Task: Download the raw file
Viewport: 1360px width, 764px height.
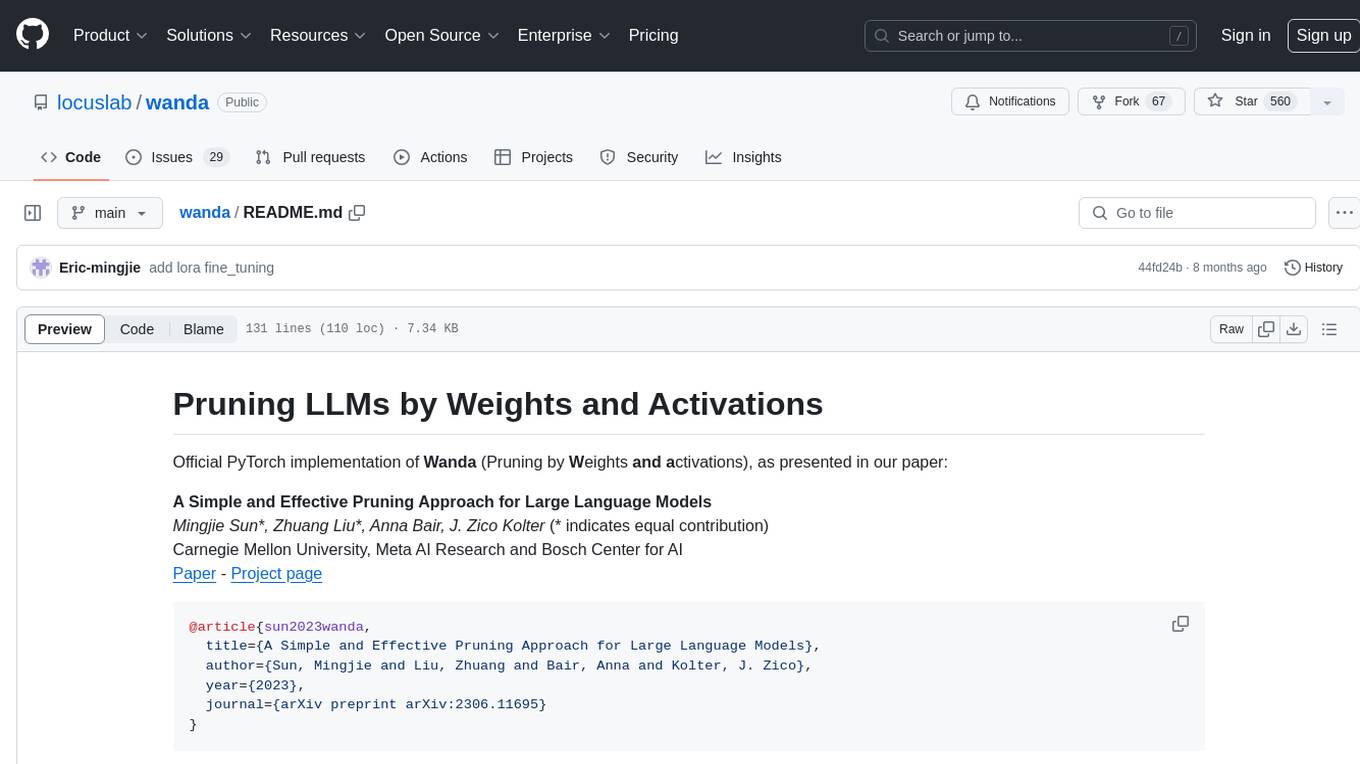Action: 1293,329
